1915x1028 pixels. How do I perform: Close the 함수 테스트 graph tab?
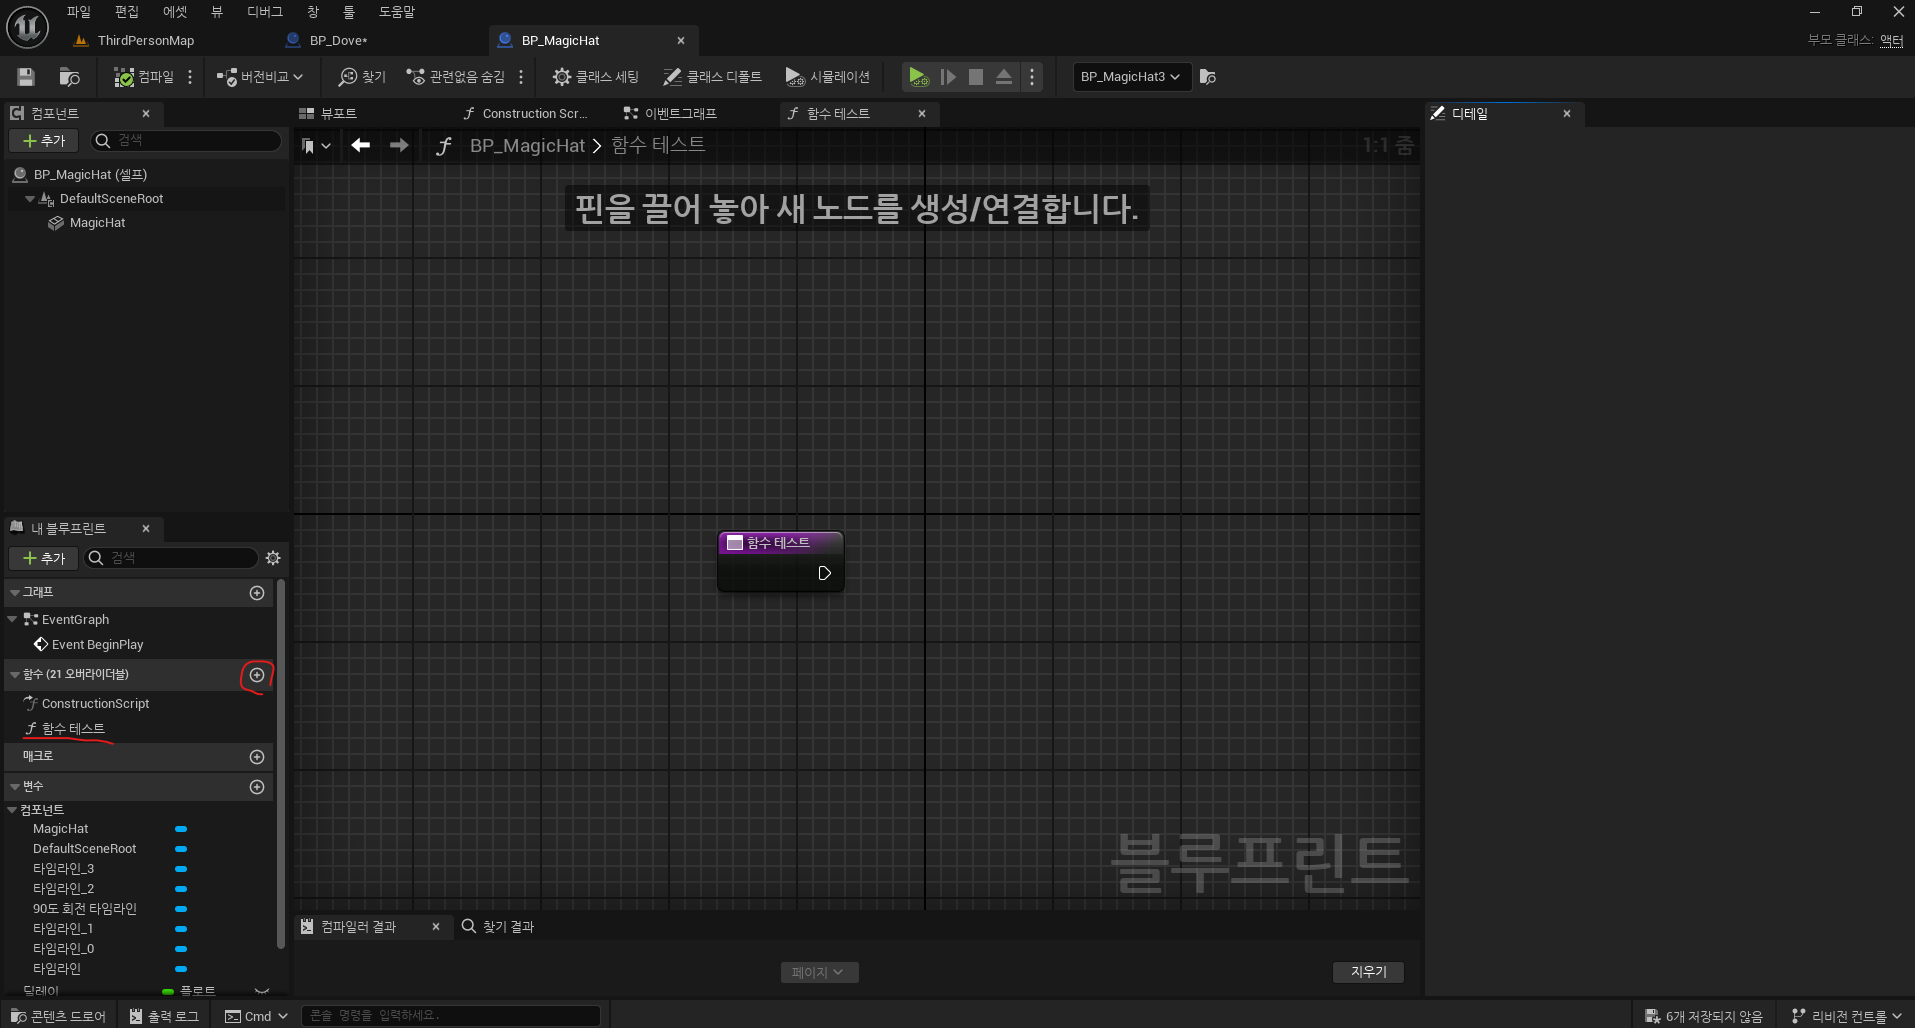(922, 114)
